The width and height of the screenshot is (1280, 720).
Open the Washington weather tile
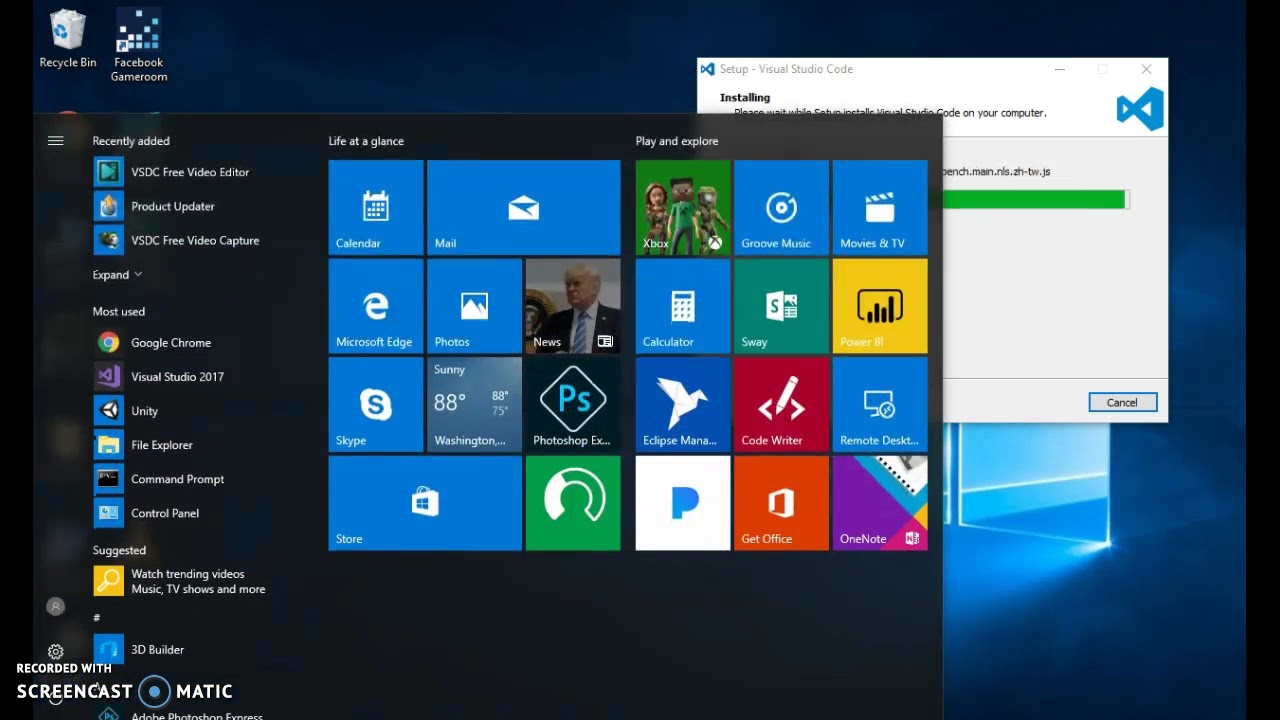[x=474, y=404]
